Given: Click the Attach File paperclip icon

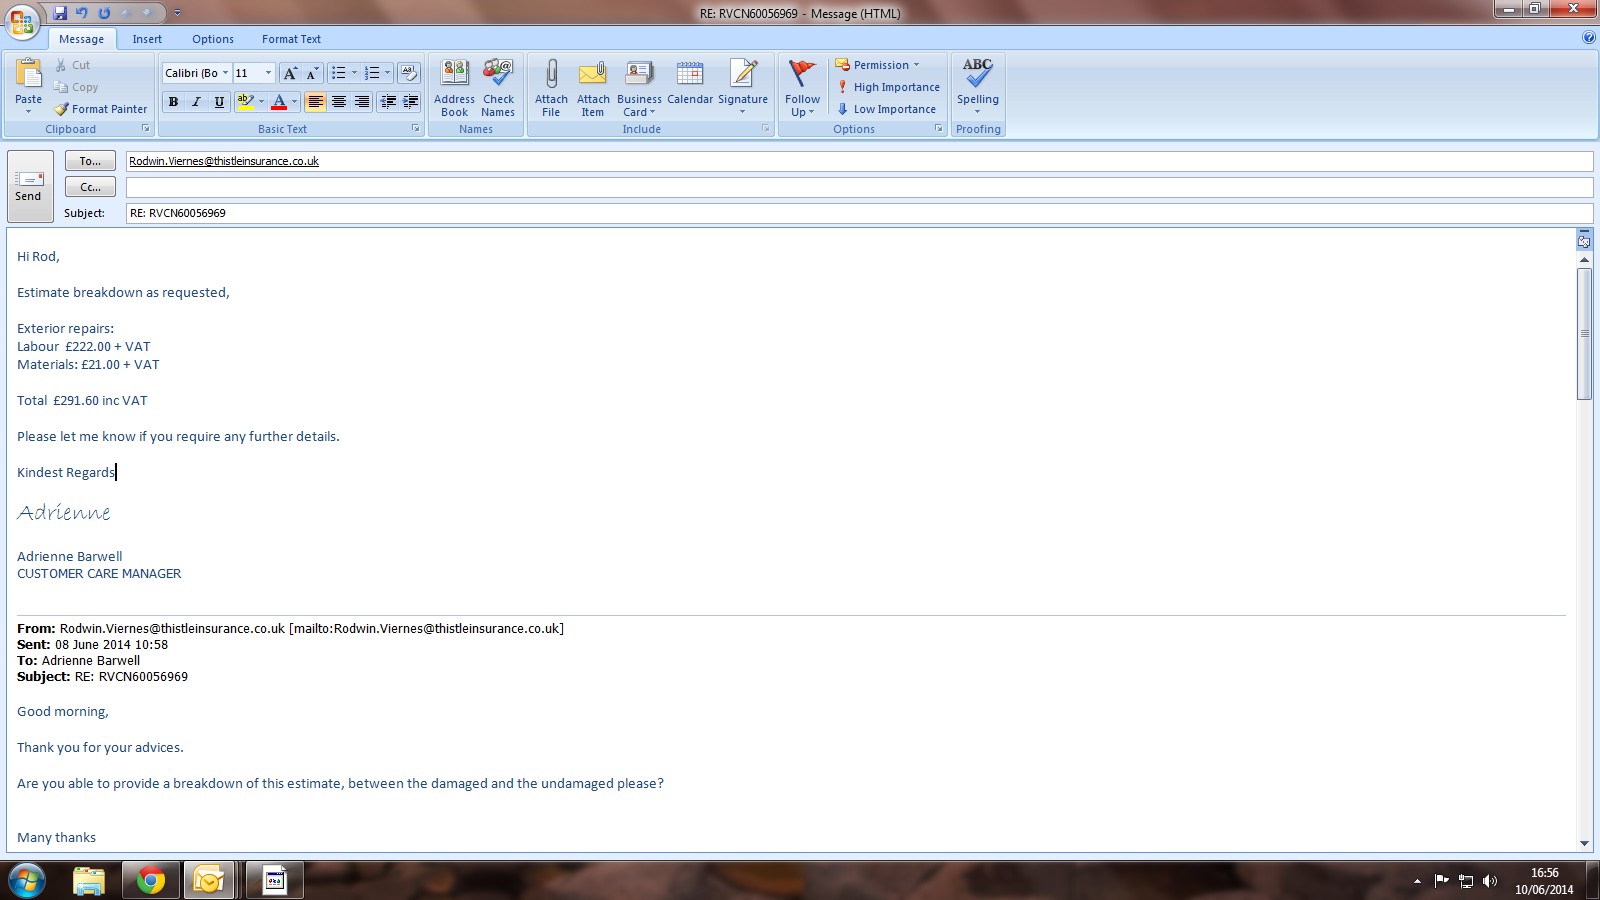Looking at the screenshot, I should 551,75.
